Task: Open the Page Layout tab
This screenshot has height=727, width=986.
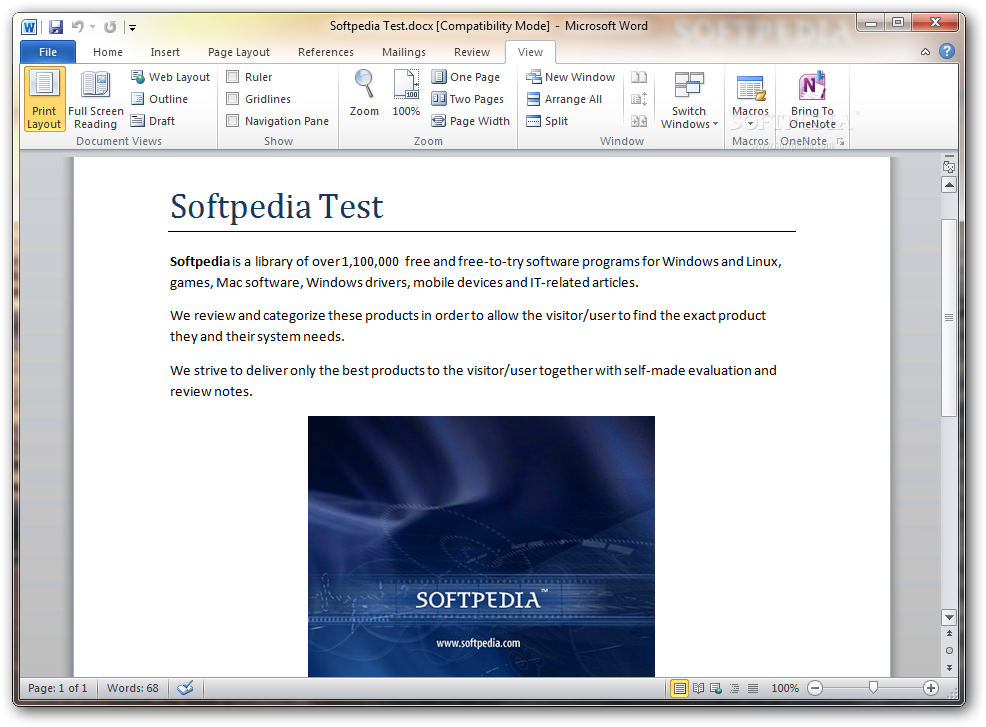Action: [x=238, y=52]
